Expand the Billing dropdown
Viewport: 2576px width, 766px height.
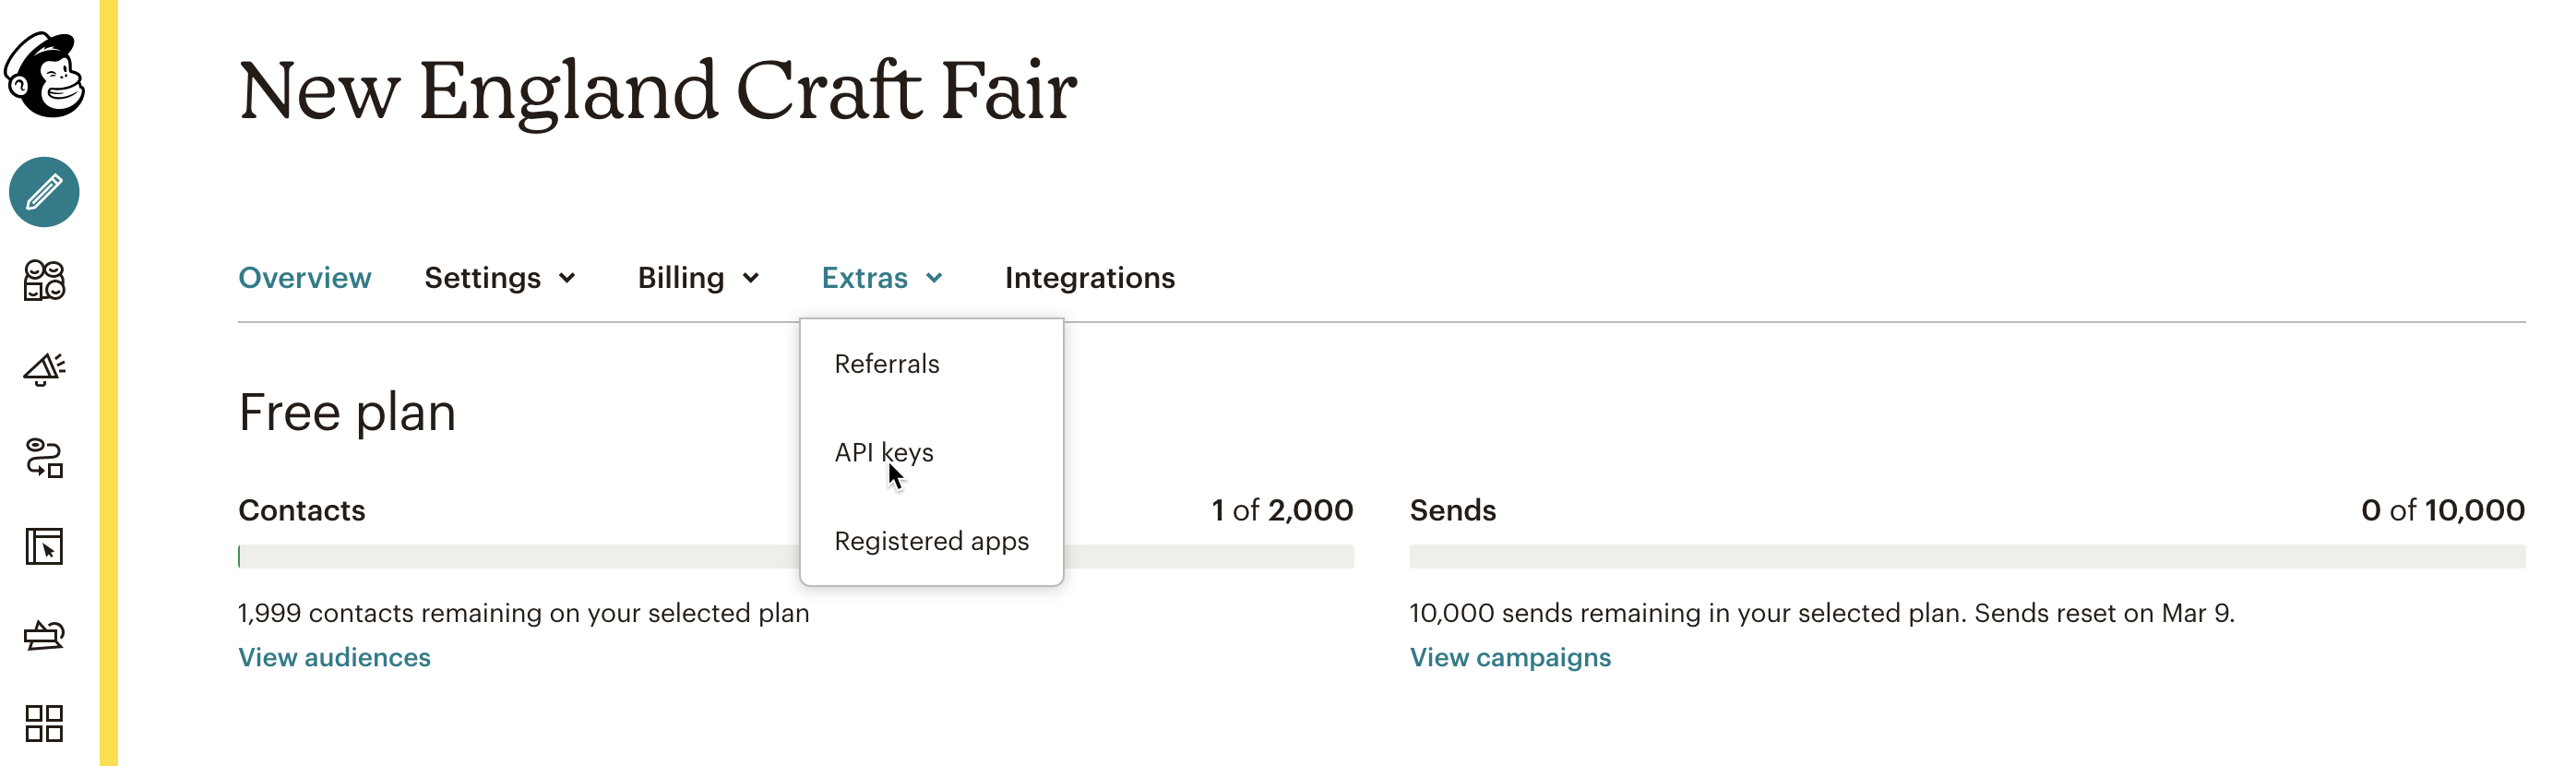699,278
